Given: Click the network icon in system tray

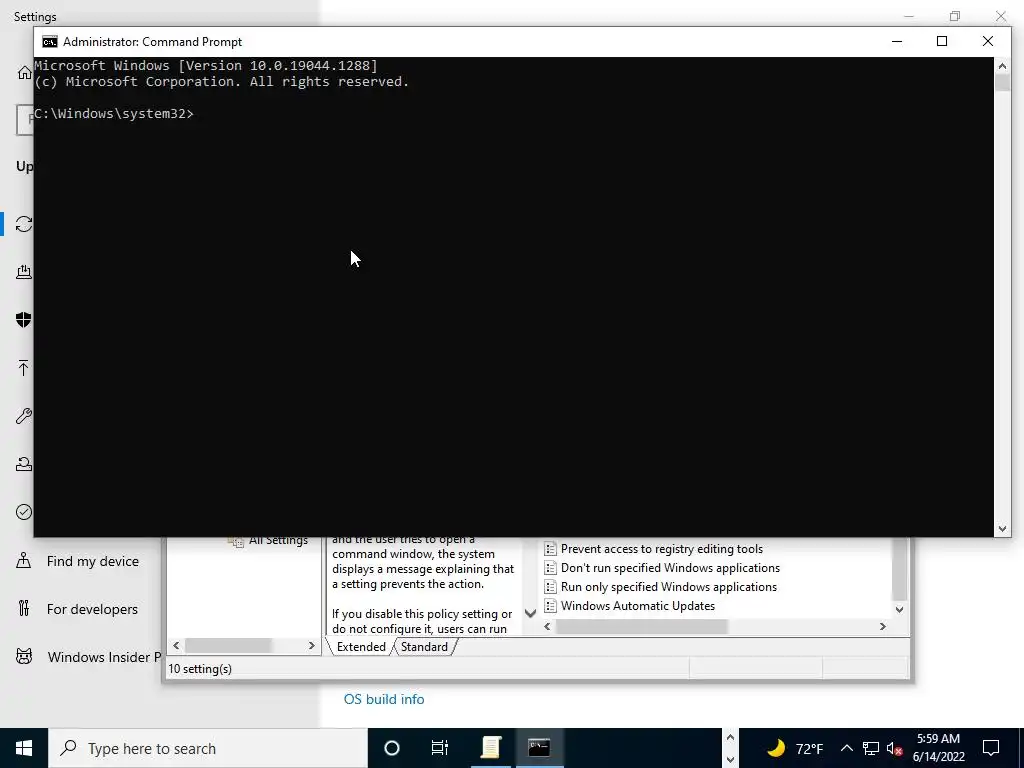Looking at the screenshot, I should (x=871, y=748).
